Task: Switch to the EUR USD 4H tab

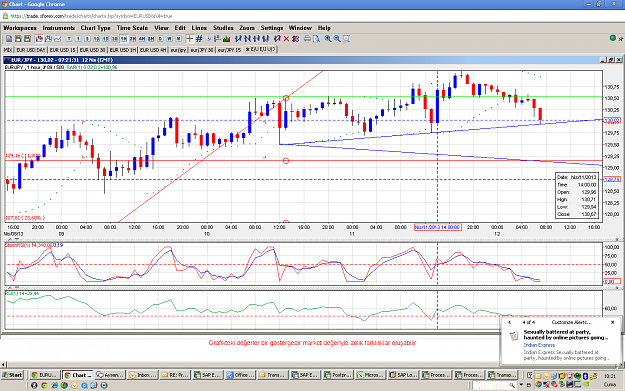Action: pyautogui.click(x=153, y=50)
